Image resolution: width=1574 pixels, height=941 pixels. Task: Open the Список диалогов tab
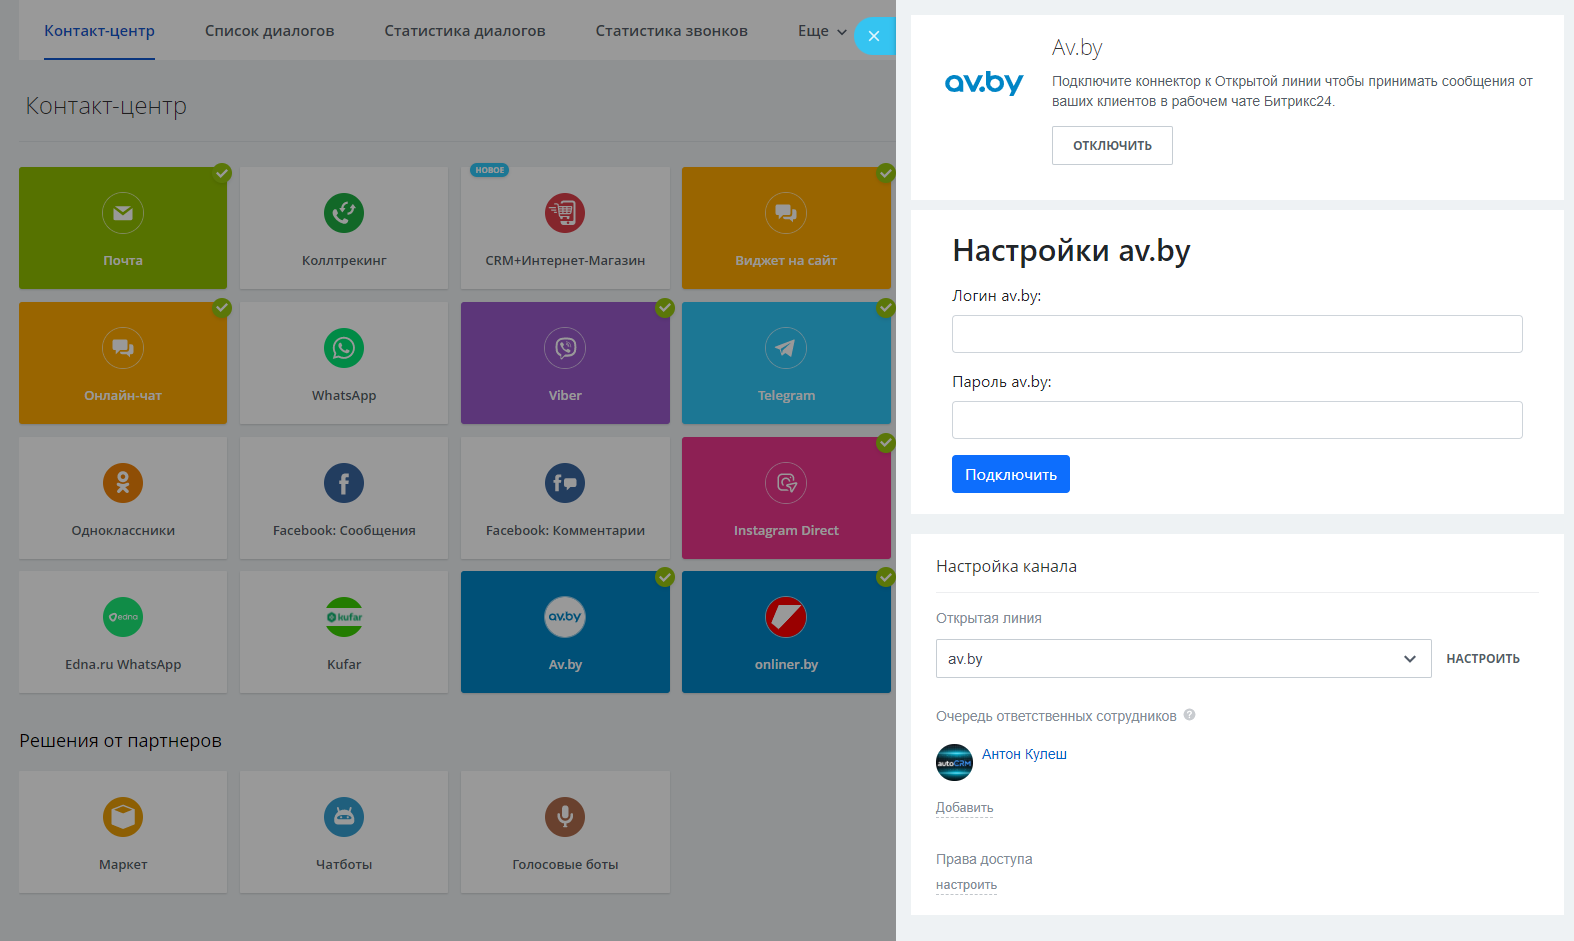[269, 31]
